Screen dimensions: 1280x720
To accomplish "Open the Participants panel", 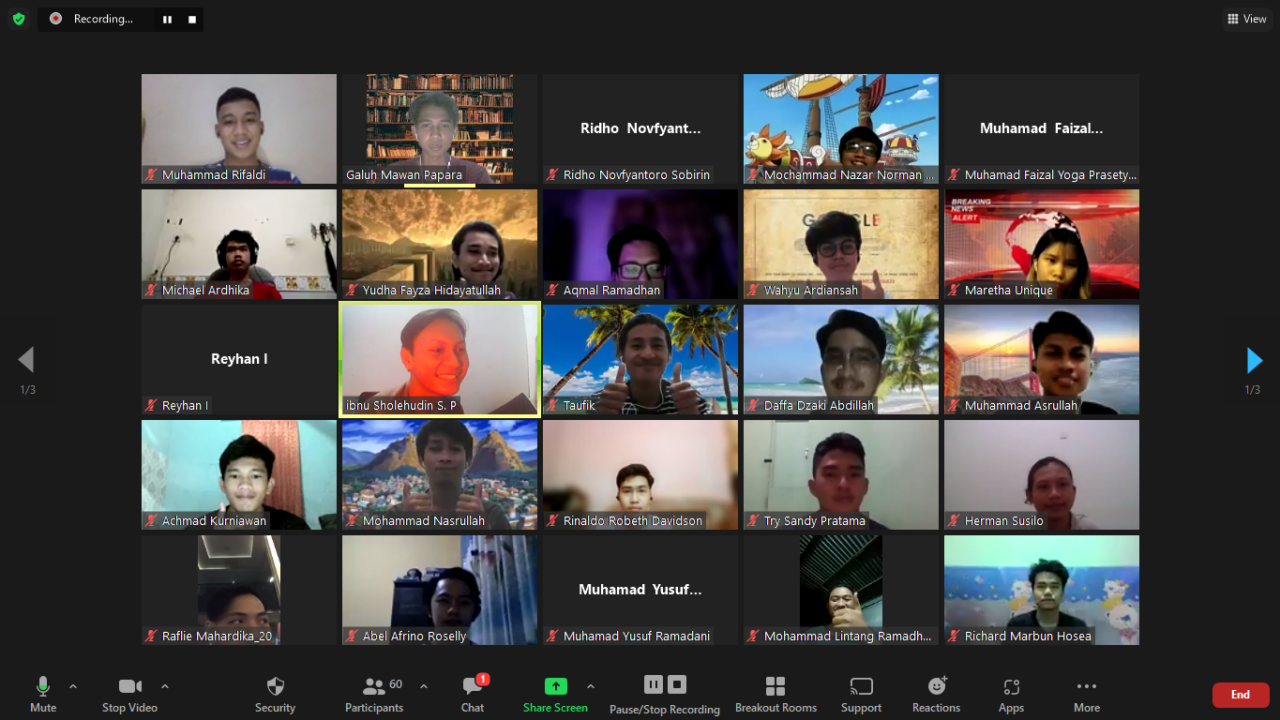I will (374, 687).
